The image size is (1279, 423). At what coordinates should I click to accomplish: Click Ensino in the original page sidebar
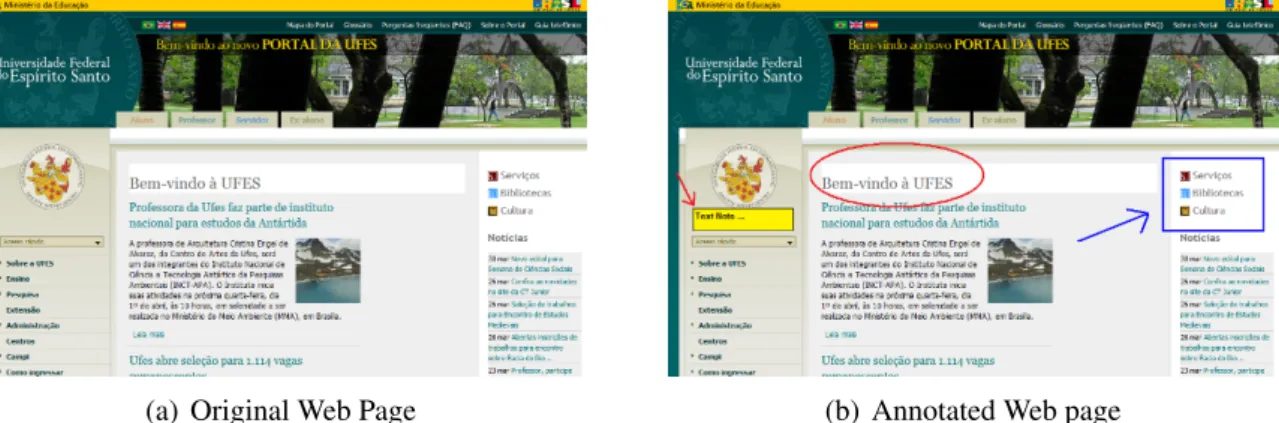19,279
